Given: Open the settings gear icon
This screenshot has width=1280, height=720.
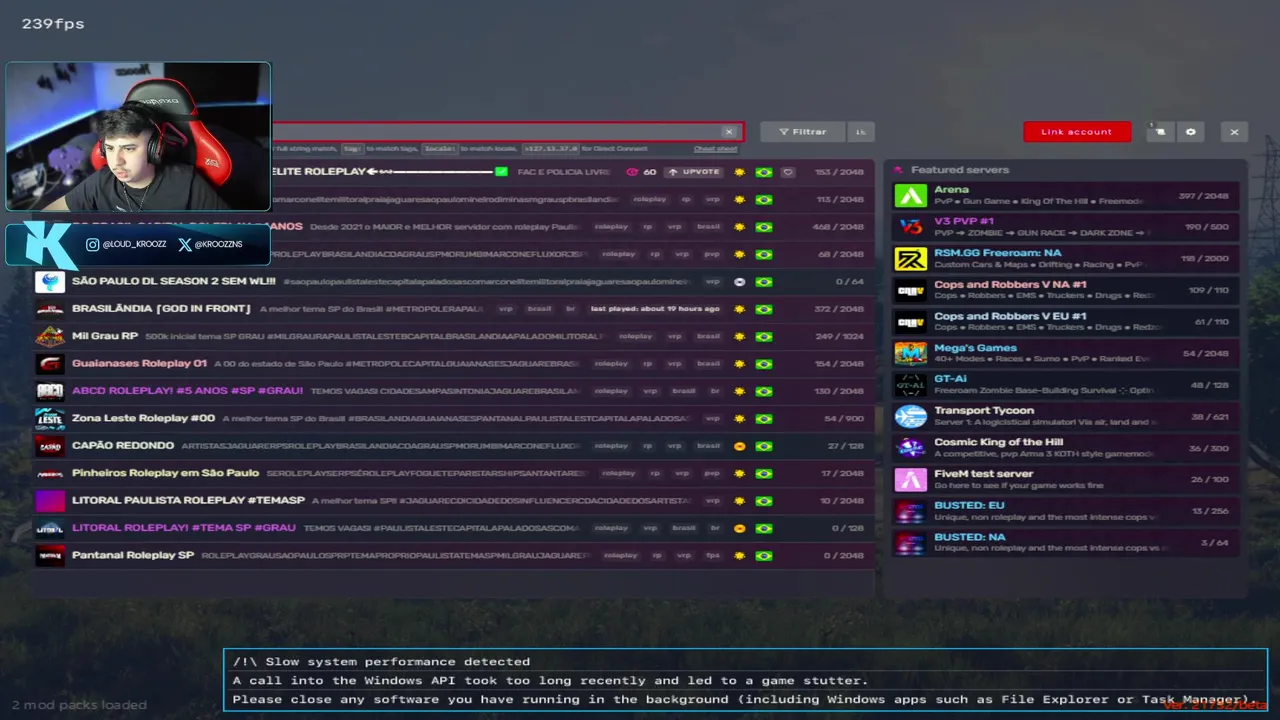Looking at the screenshot, I should point(1191,132).
